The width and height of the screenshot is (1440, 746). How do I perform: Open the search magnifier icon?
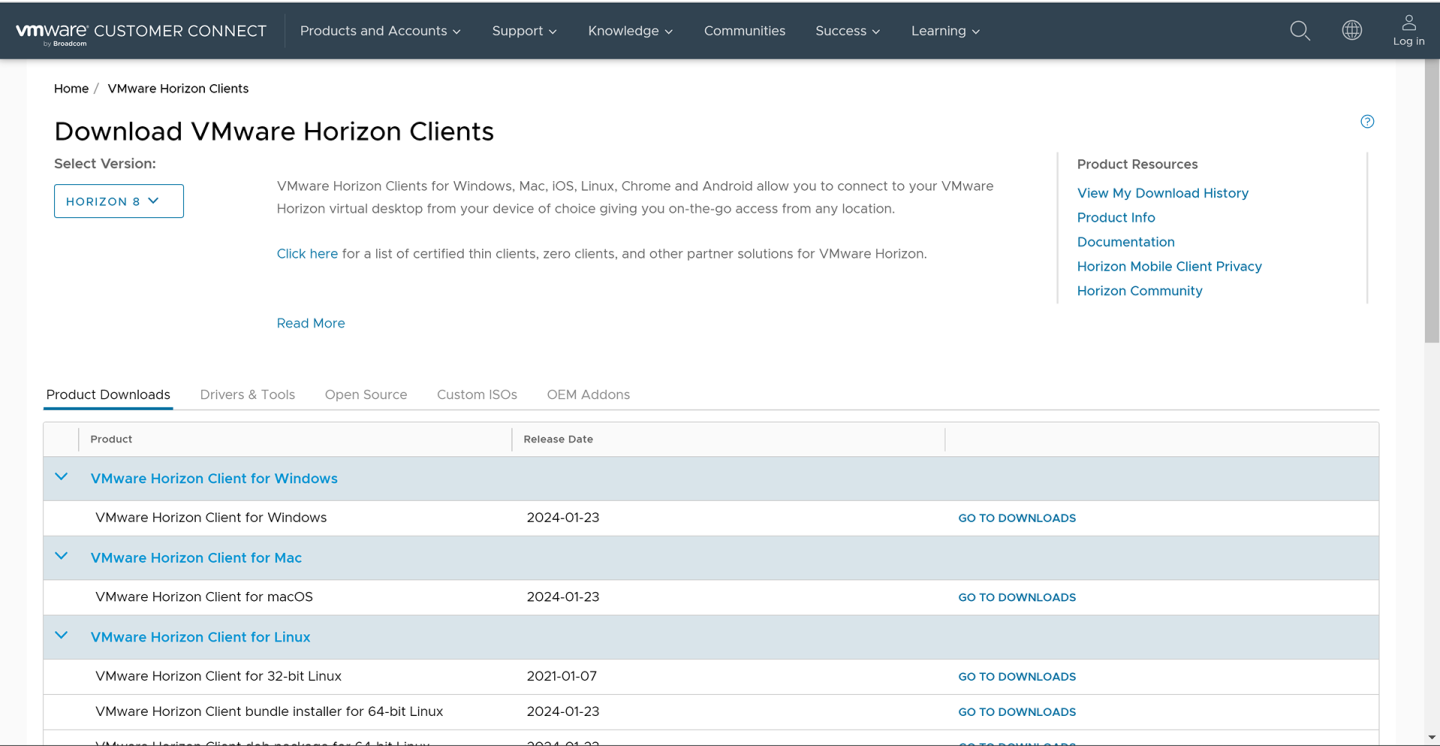pos(1300,30)
